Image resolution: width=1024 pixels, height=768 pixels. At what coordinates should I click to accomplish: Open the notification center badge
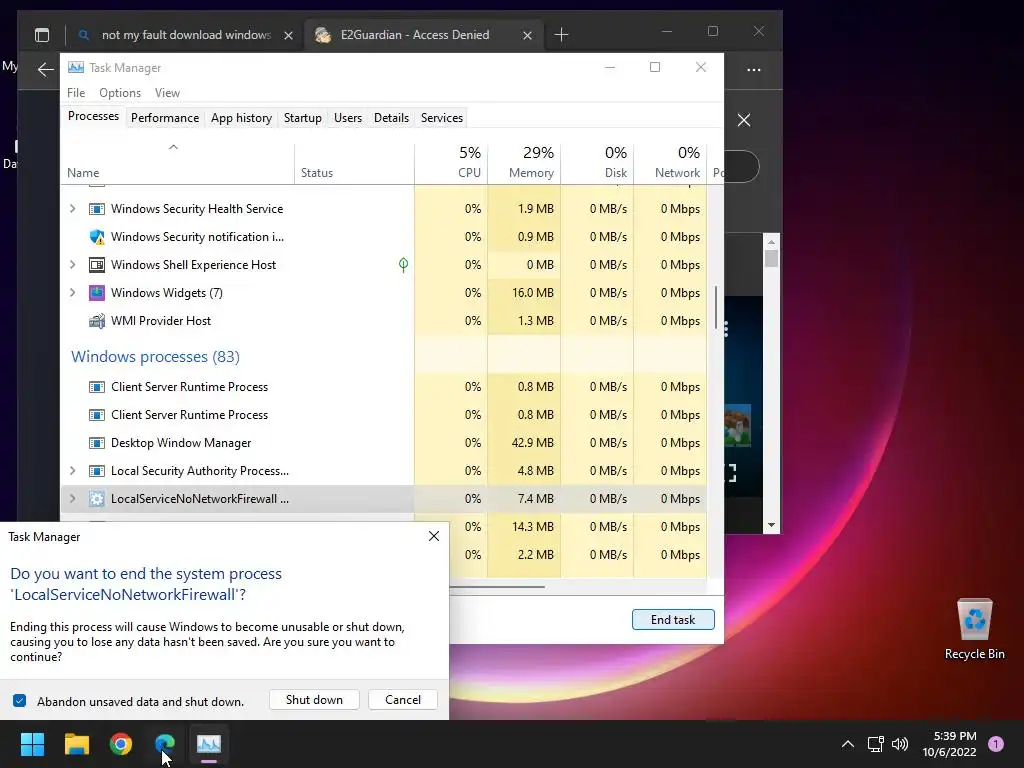[996, 744]
